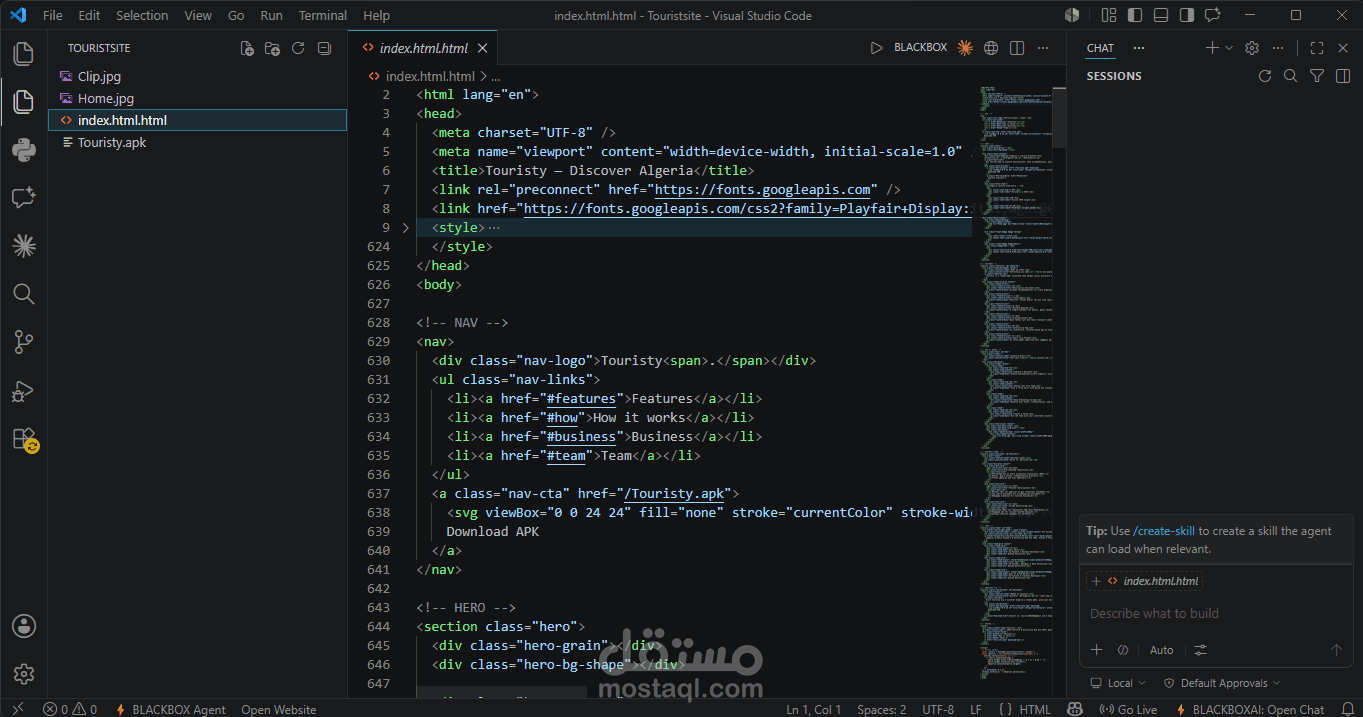Open the Manage gear in activity bar

pos(24,674)
